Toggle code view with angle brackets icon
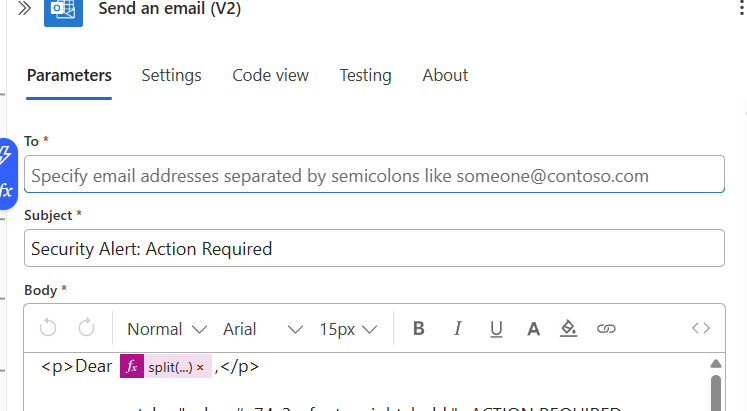 tap(701, 328)
